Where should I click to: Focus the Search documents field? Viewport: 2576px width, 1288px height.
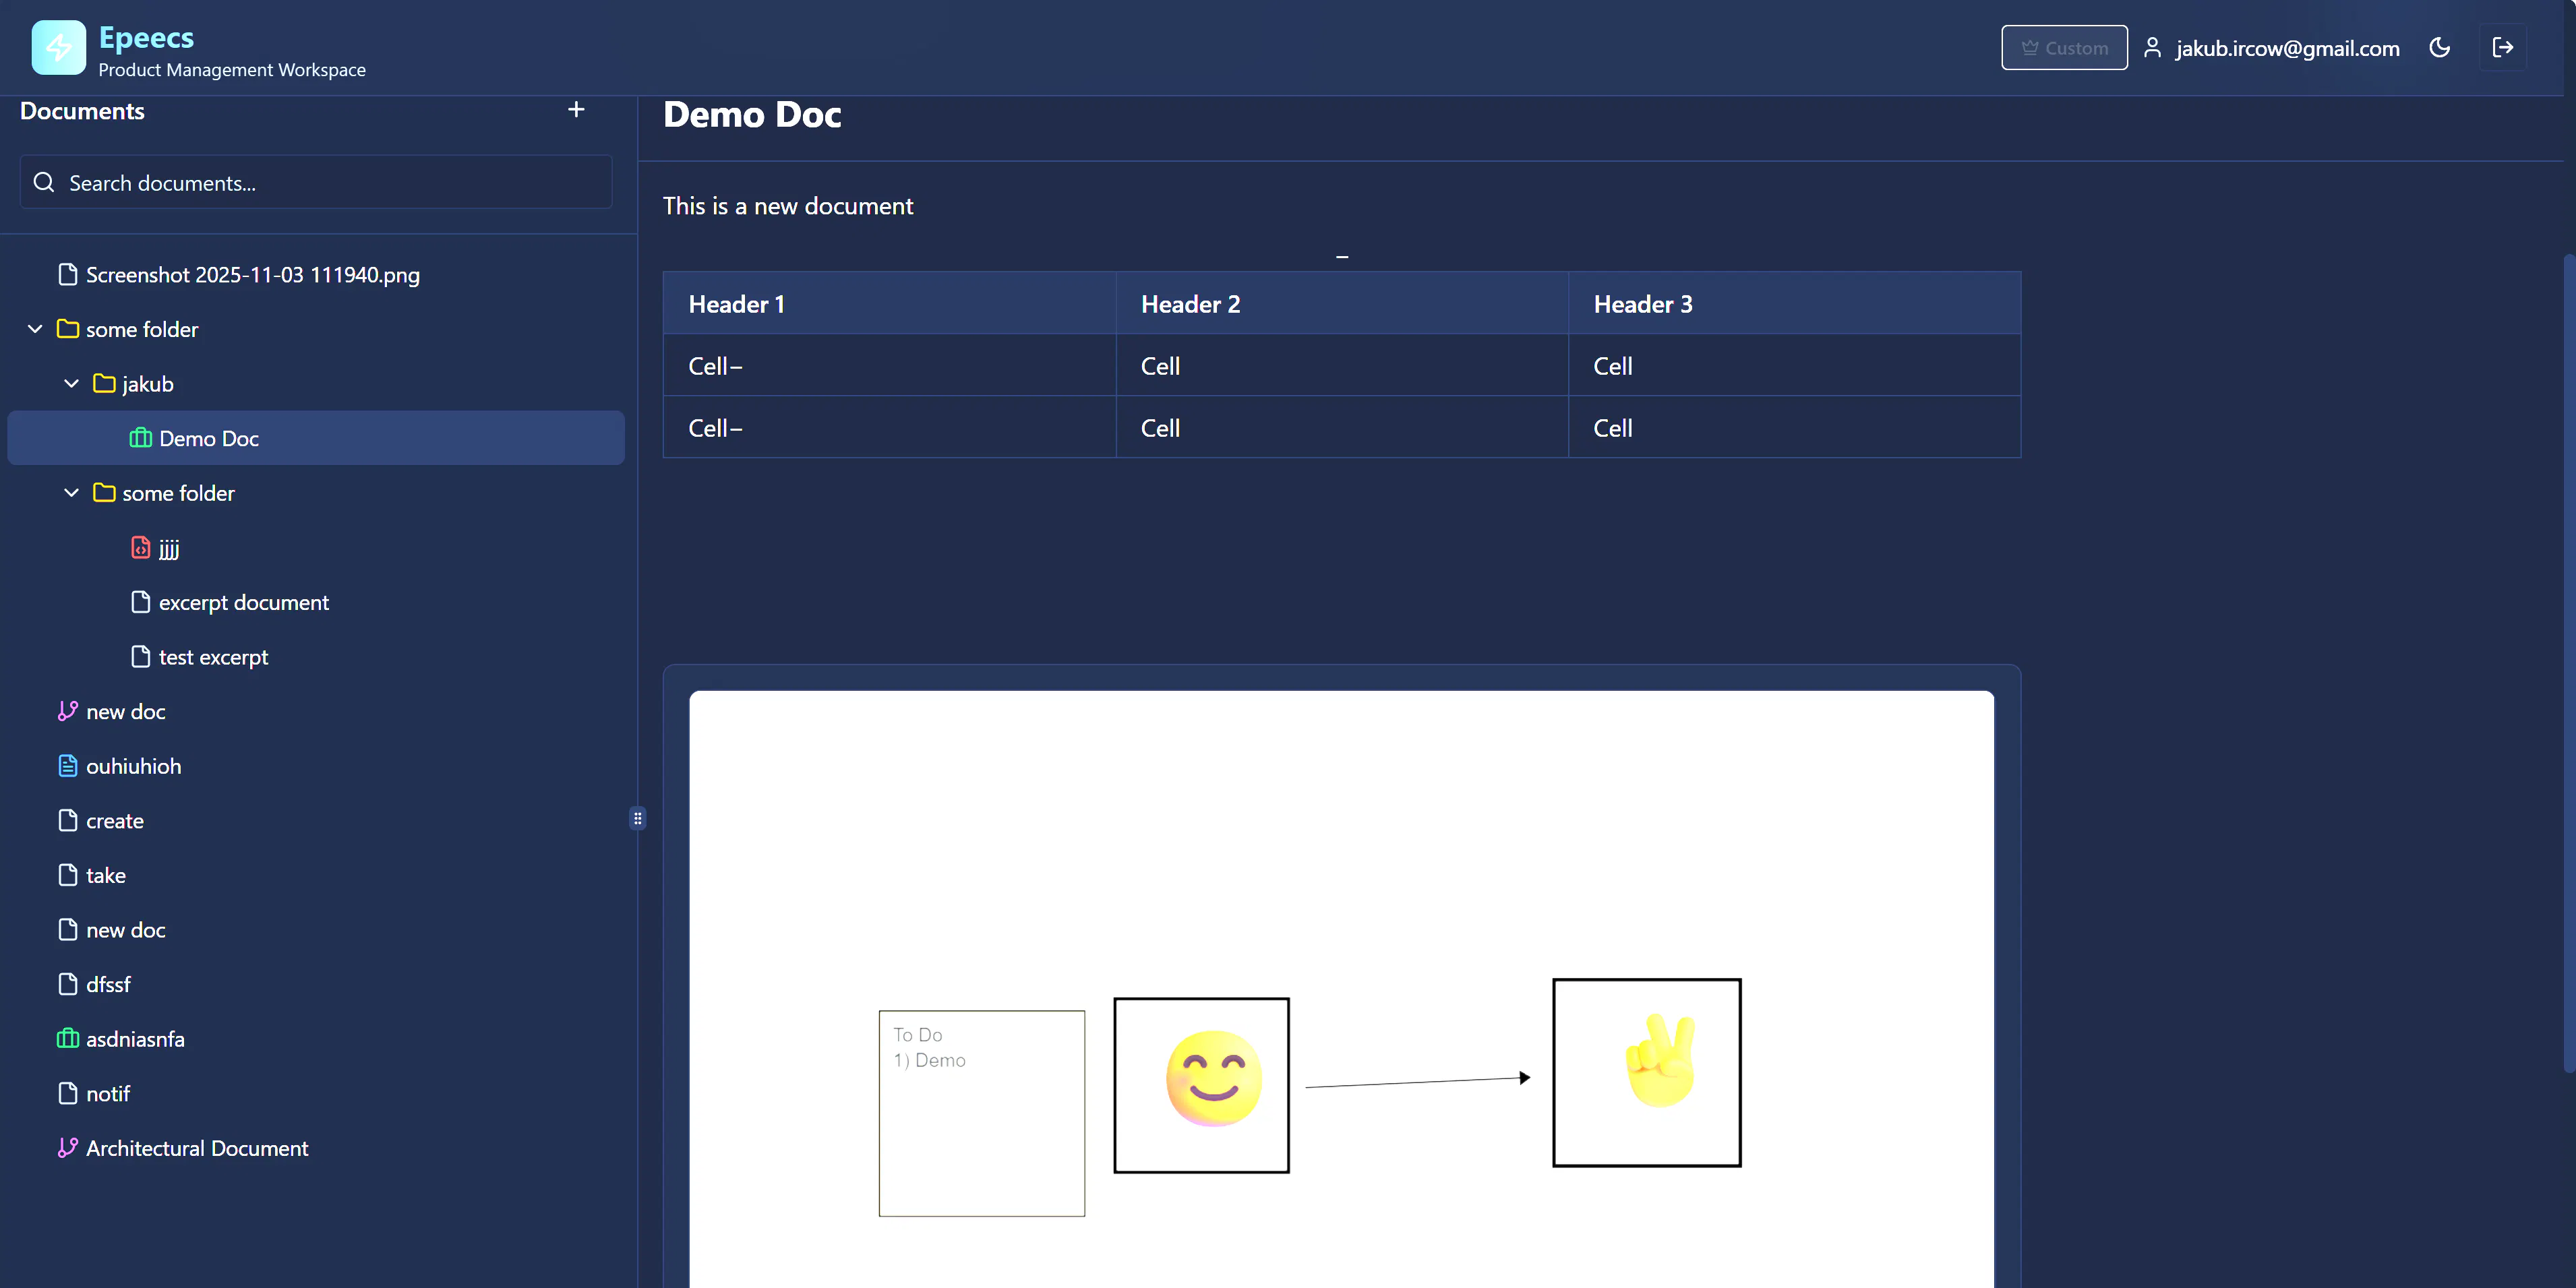pyautogui.click(x=316, y=182)
